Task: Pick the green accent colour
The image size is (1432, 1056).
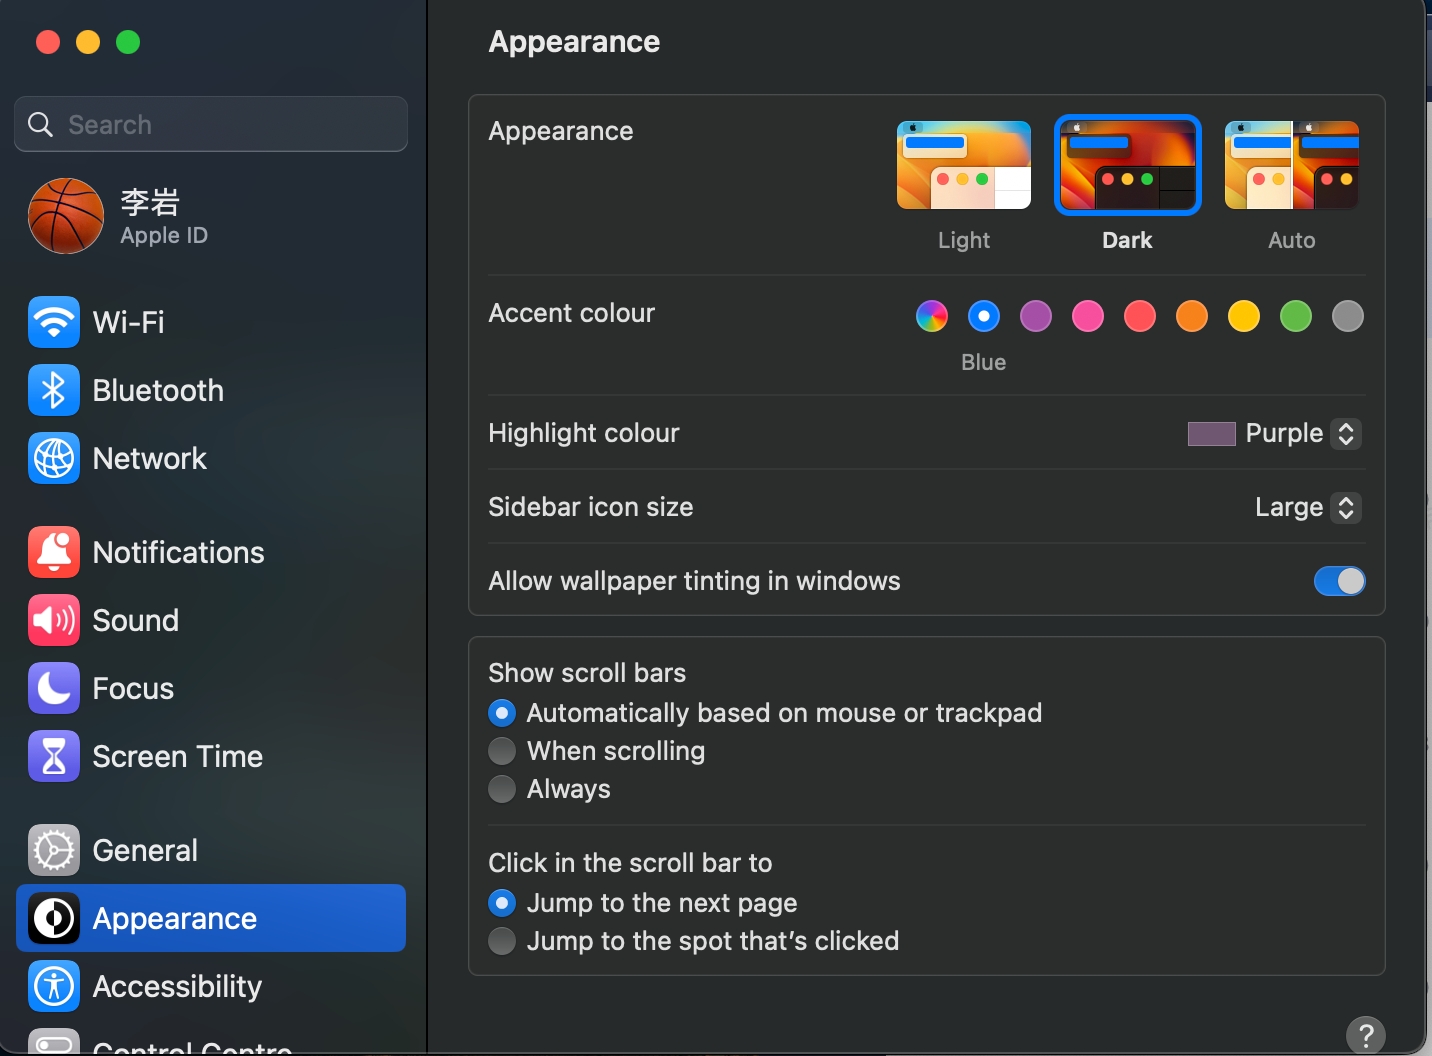Action: click(1295, 316)
